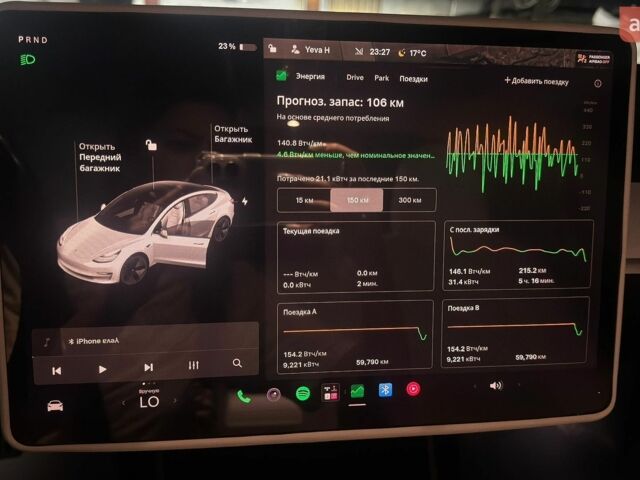Search media with the magnifier icon
Image resolution: width=640 pixels, height=480 pixels.
tap(237, 363)
